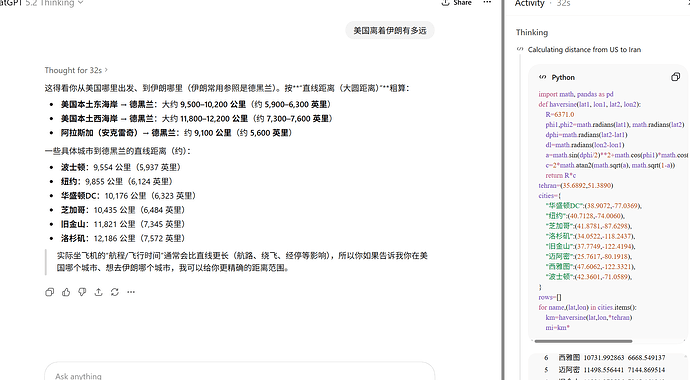Click the Share button

click(457, 3)
